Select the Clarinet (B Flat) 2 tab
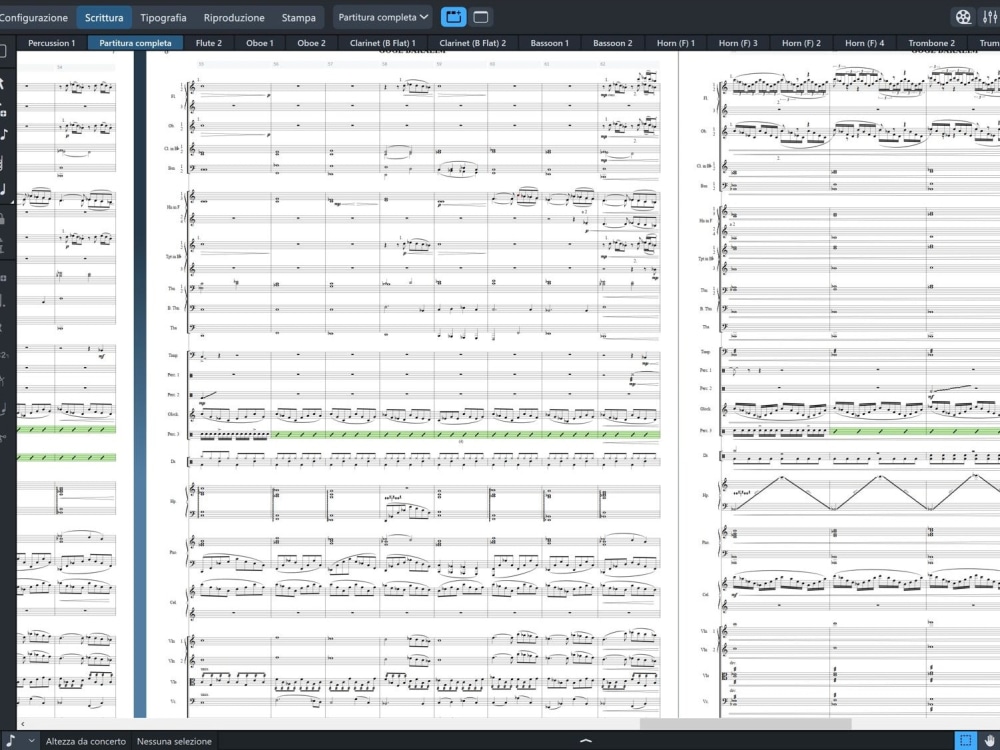Viewport: 1000px width, 750px height. 473,43
